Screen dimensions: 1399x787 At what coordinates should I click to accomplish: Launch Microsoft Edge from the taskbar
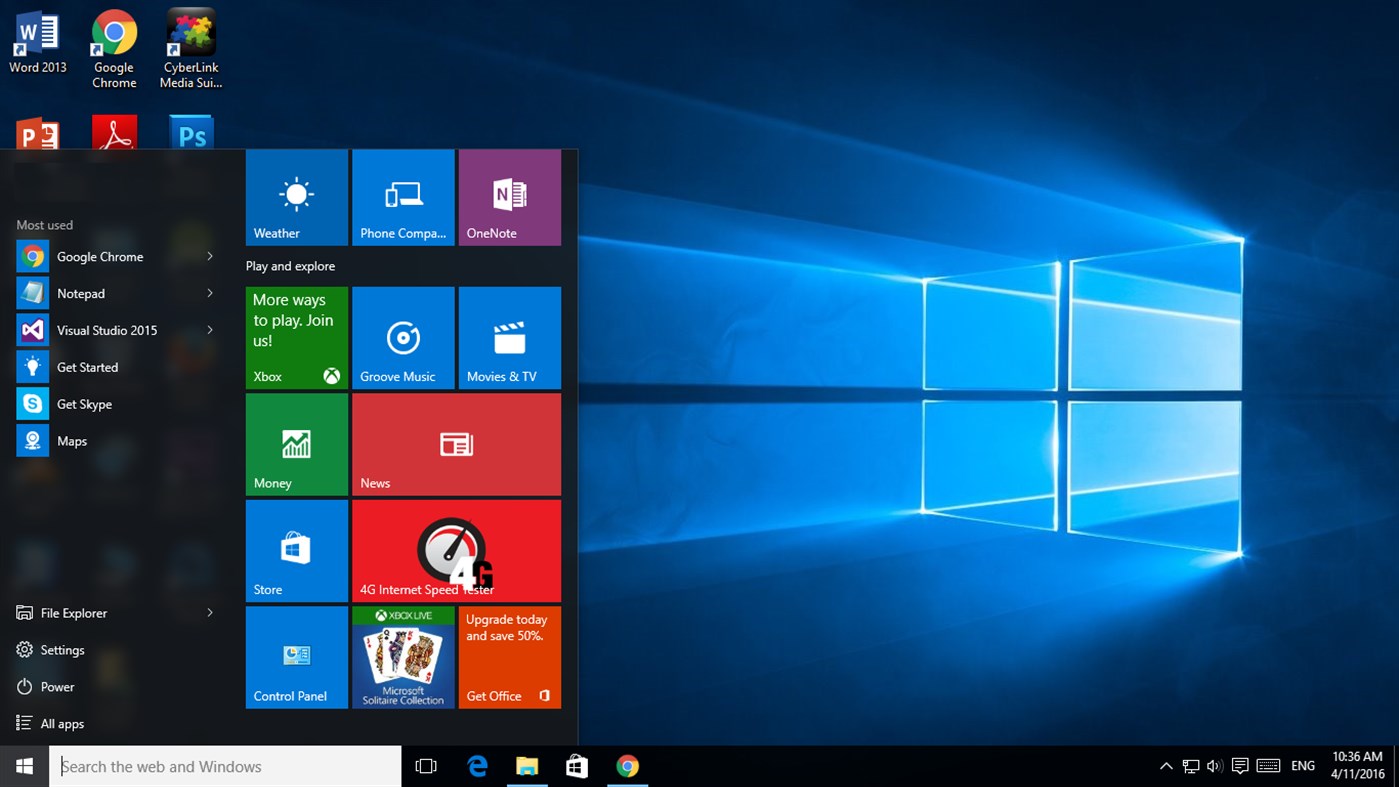point(477,766)
